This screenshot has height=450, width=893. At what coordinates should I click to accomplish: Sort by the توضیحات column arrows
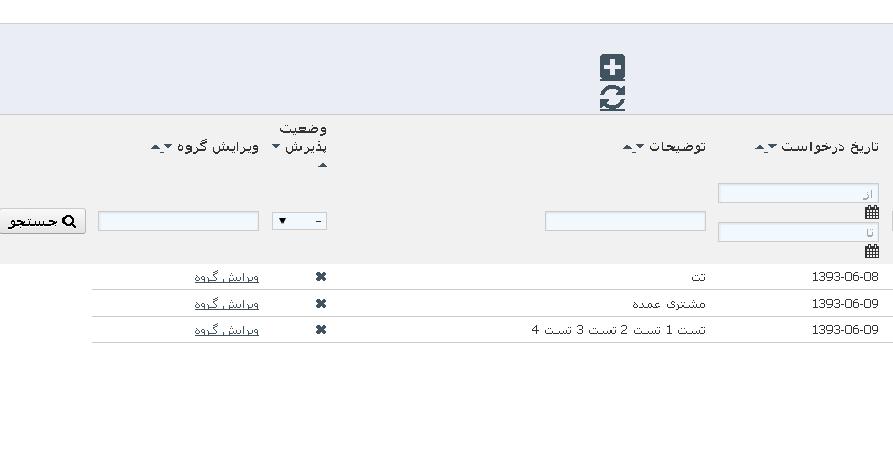tap(633, 148)
